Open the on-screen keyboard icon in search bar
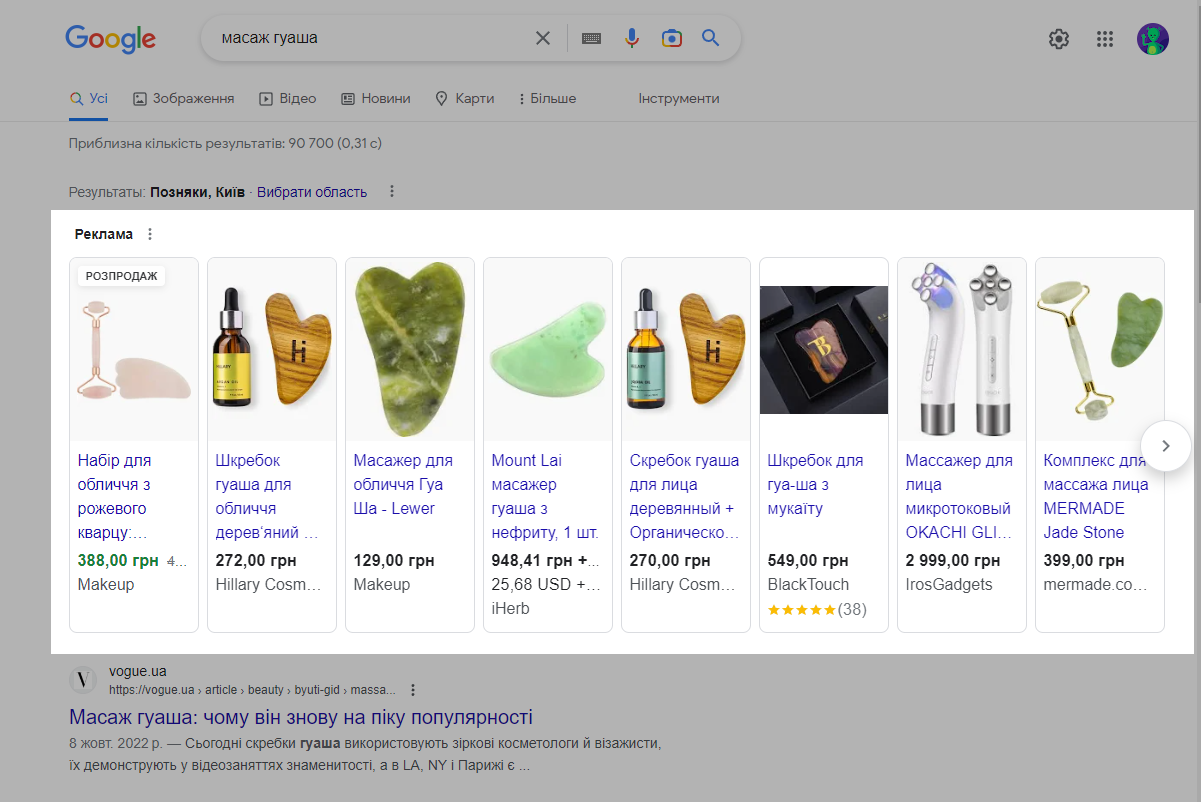The height and width of the screenshot is (802, 1201). coord(591,38)
